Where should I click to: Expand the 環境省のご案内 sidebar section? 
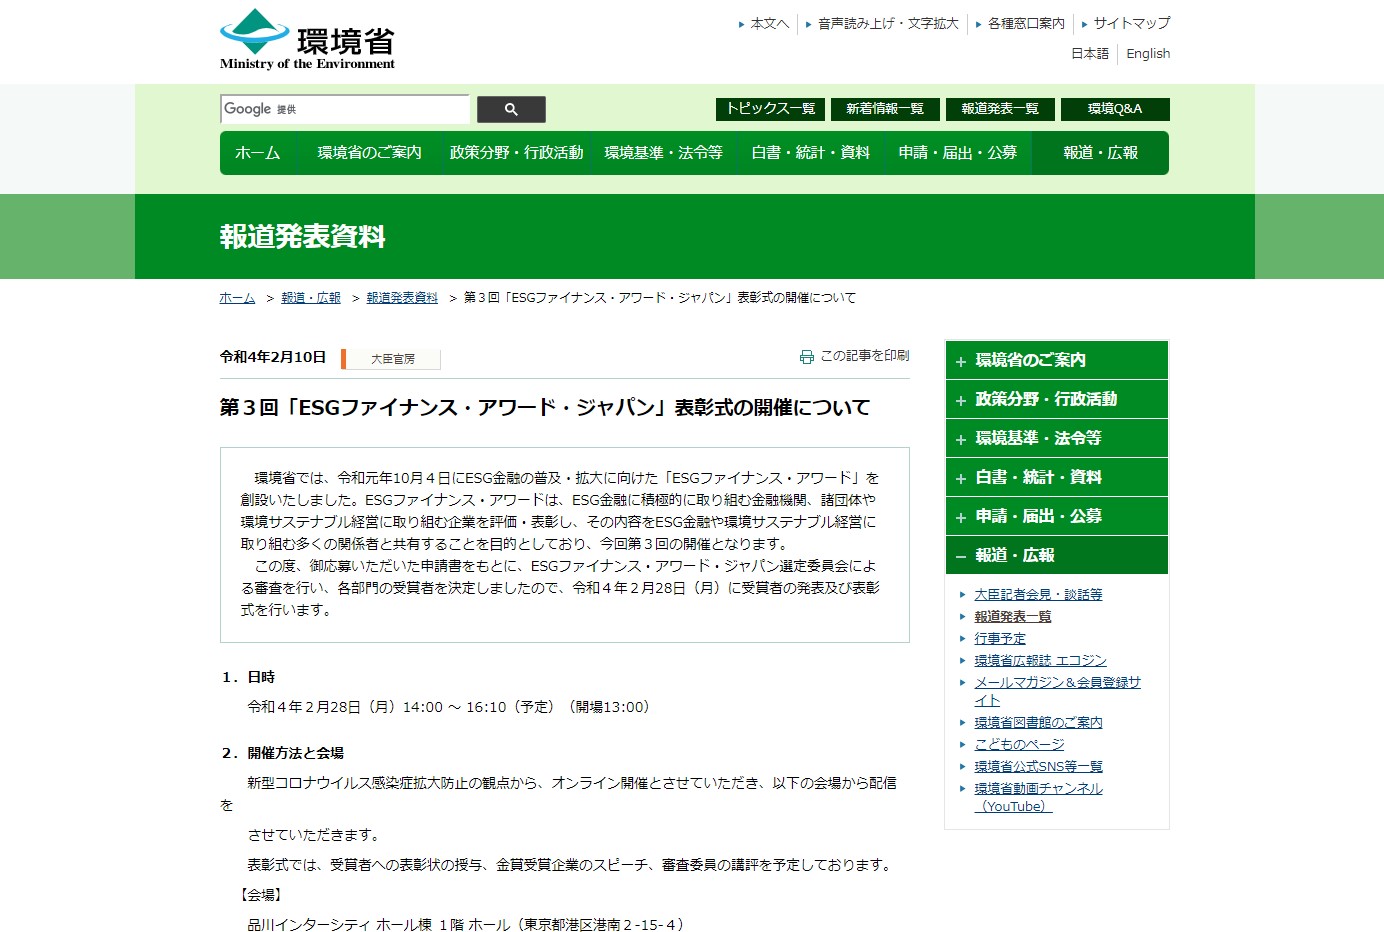(x=1057, y=360)
